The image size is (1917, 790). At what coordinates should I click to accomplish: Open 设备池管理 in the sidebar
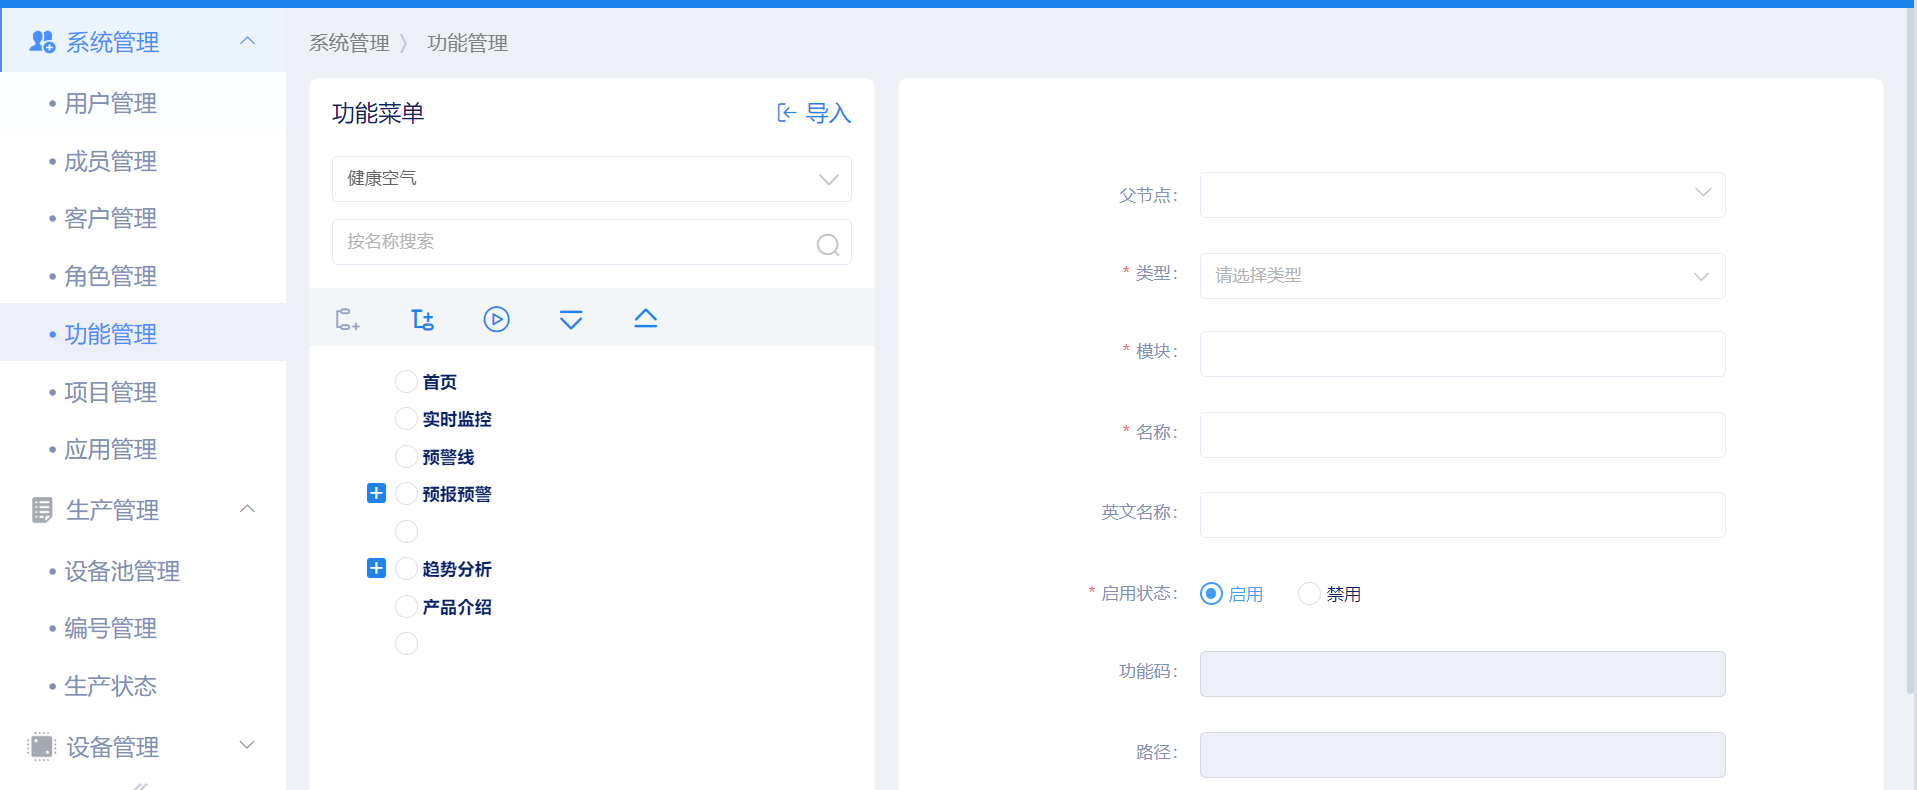pos(143,571)
